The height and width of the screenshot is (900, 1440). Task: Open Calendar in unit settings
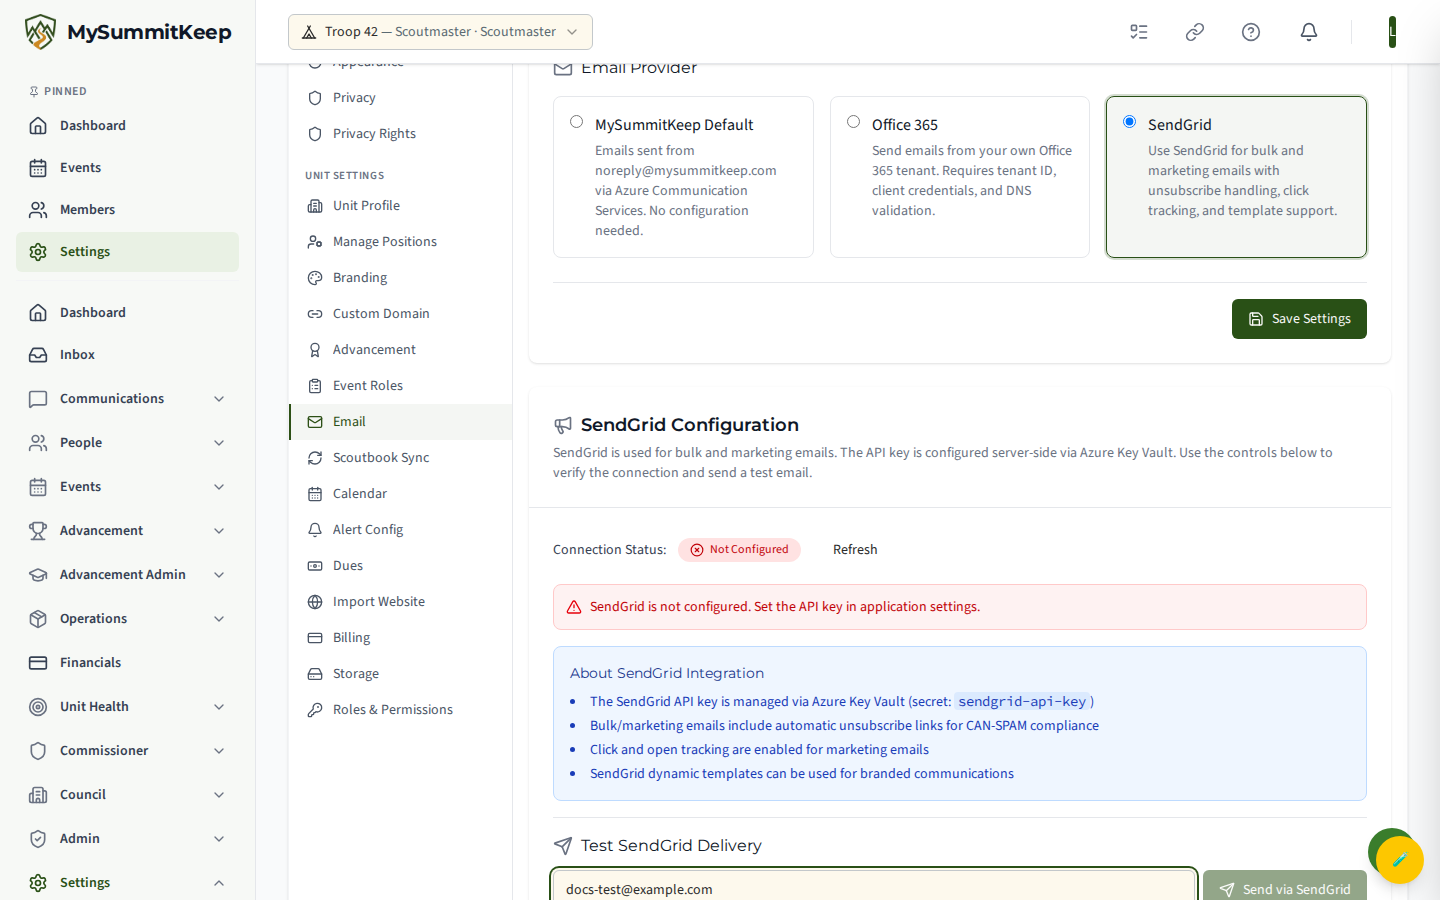tap(400, 494)
